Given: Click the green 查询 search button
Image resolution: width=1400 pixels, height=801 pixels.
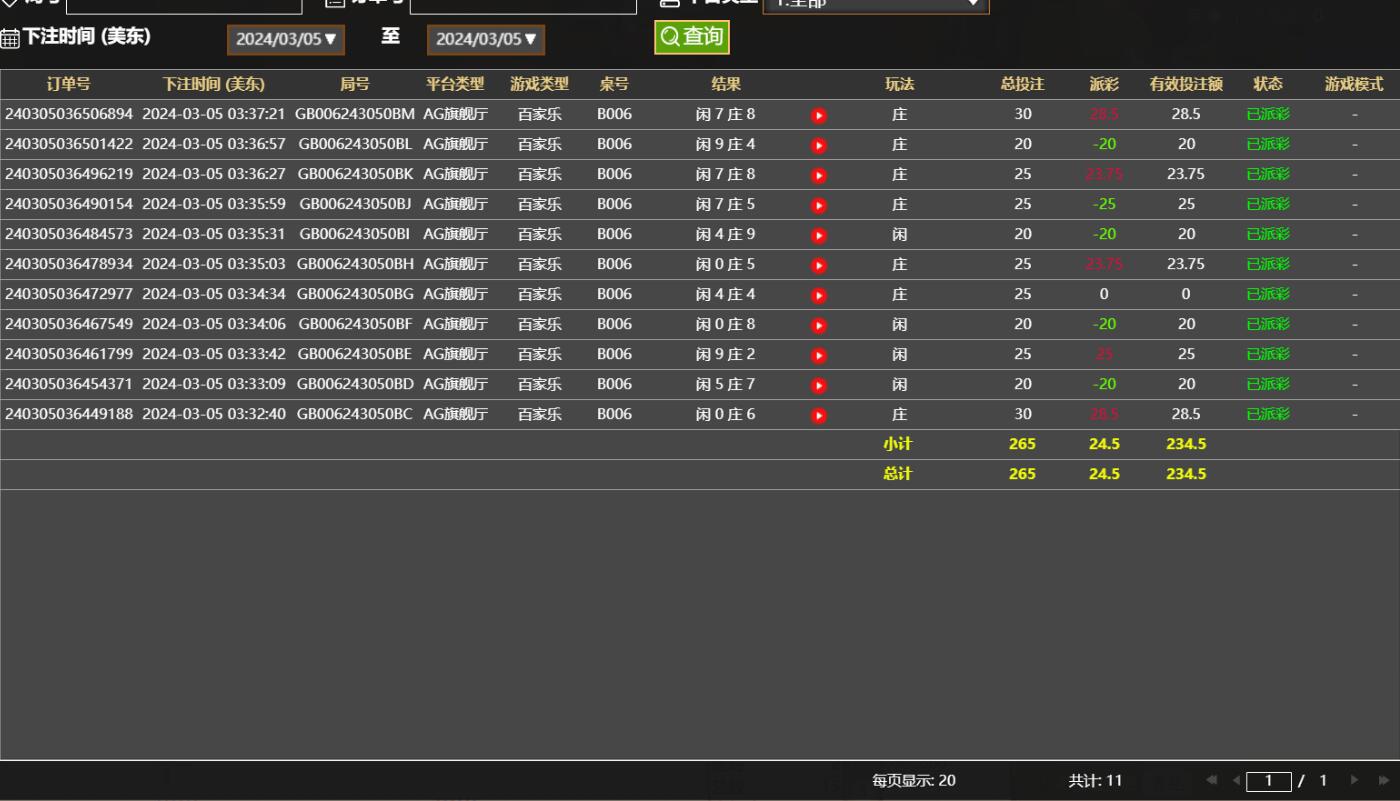Looking at the screenshot, I should click(692, 37).
